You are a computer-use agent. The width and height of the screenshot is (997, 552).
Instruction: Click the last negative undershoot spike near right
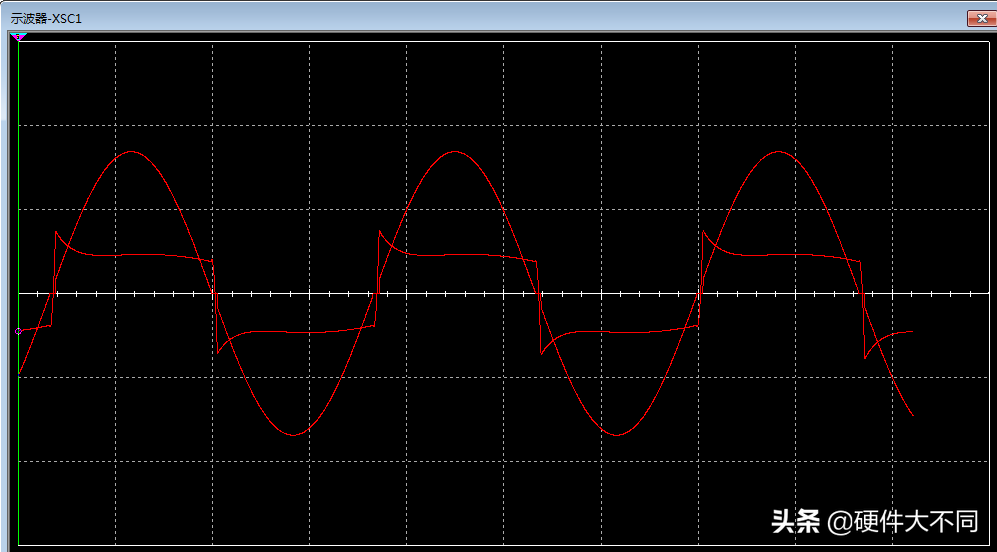tap(865, 357)
